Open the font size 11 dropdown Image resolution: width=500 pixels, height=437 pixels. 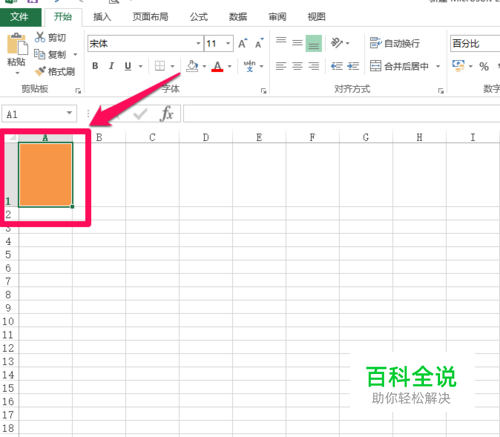coord(228,43)
